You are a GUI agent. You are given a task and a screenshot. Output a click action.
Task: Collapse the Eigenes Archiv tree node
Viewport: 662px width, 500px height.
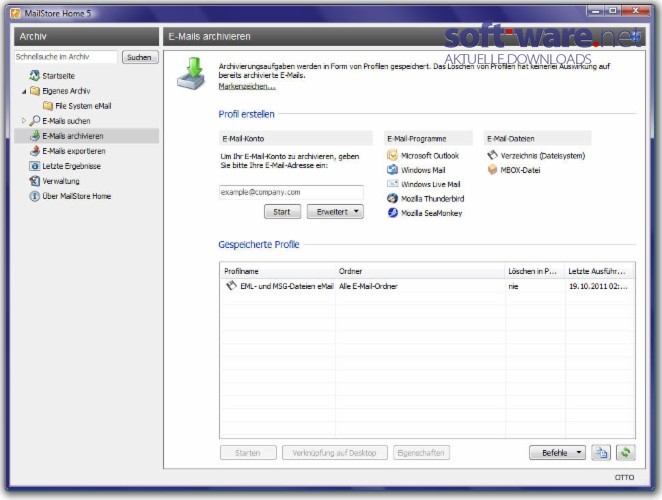[x=24, y=91]
